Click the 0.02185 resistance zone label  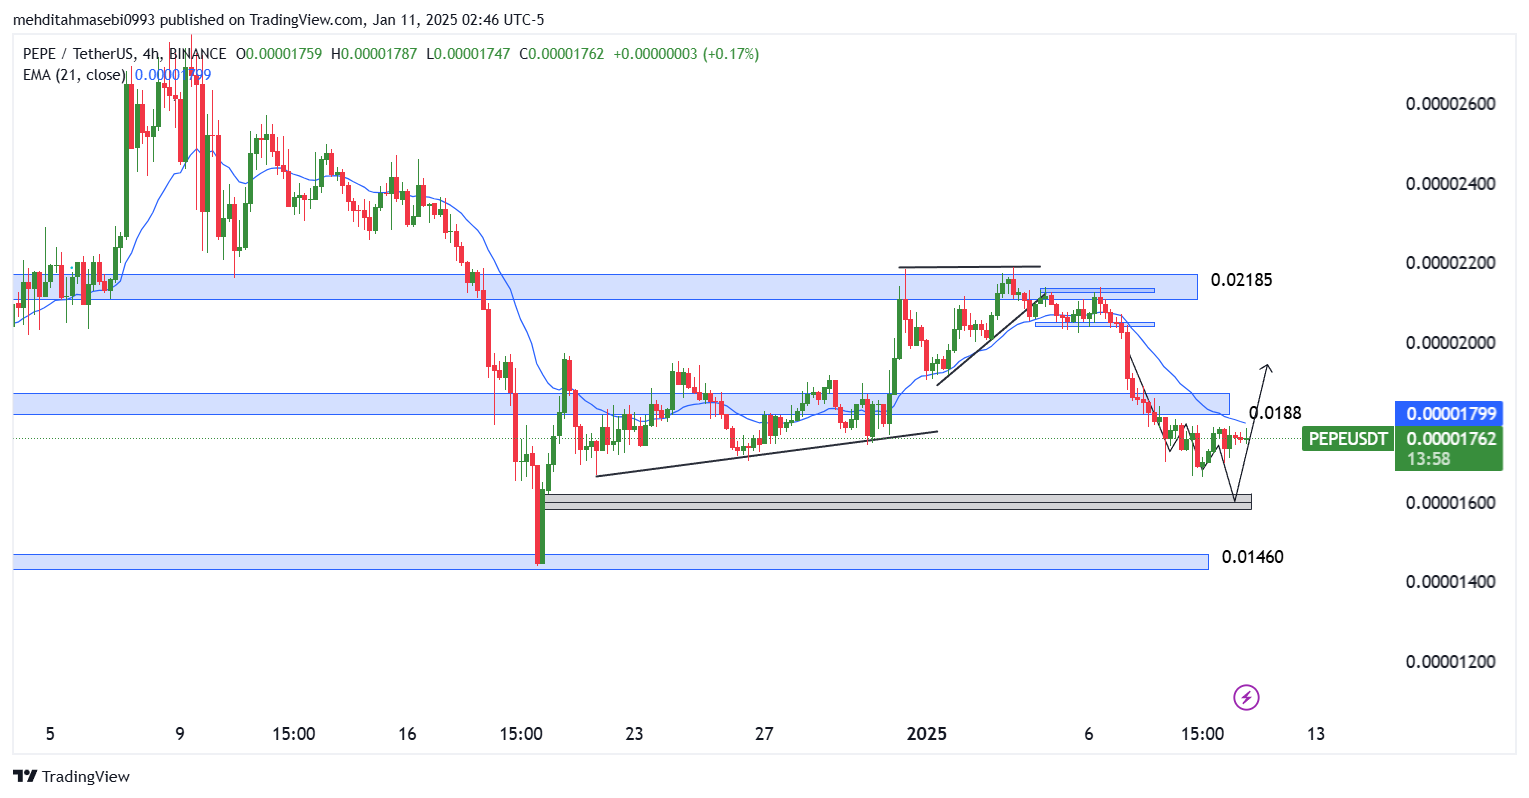pos(1241,280)
